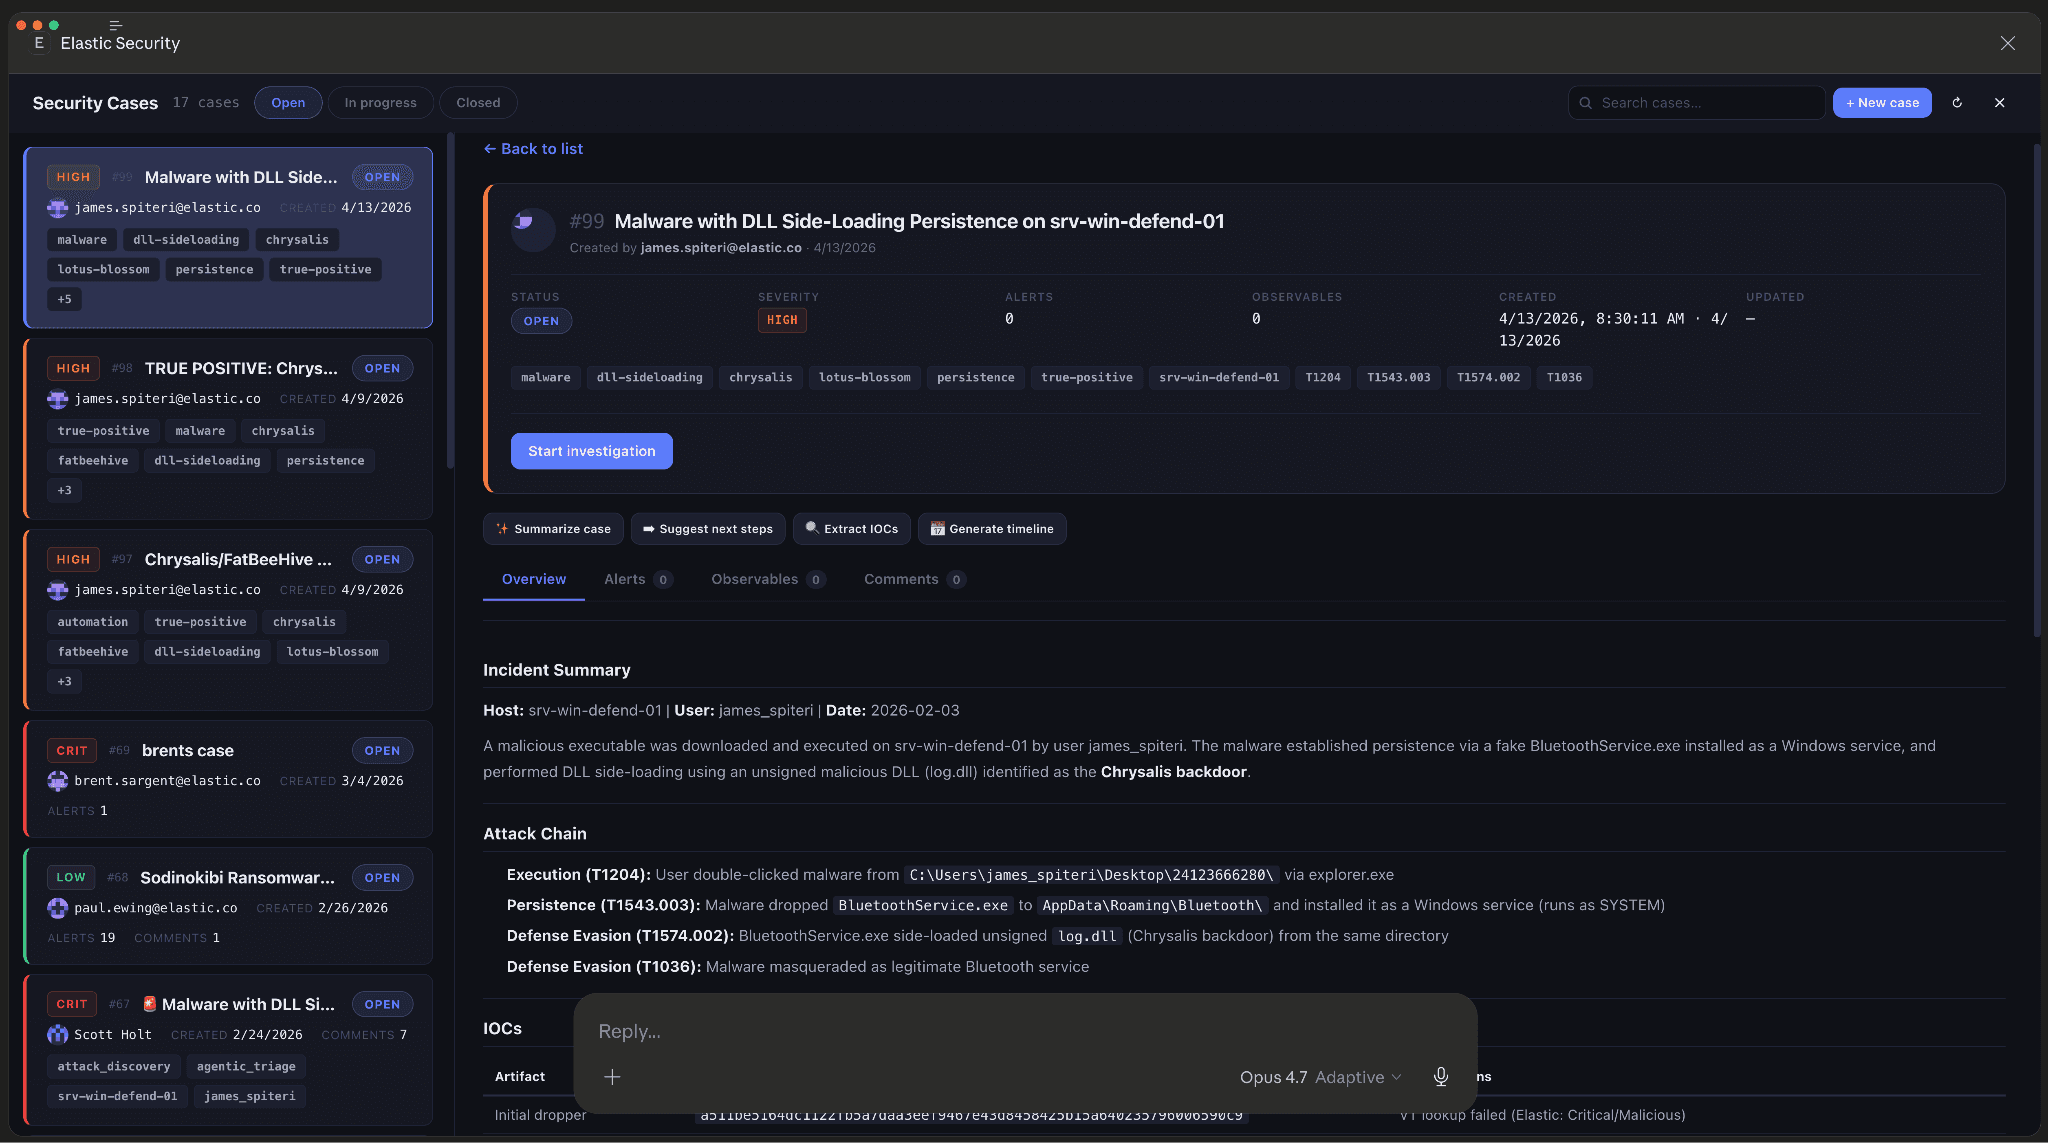Expand the +3 hidden tags on case #98
The height and width of the screenshot is (1143, 2048).
pyautogui.click(x=64, y=490)
